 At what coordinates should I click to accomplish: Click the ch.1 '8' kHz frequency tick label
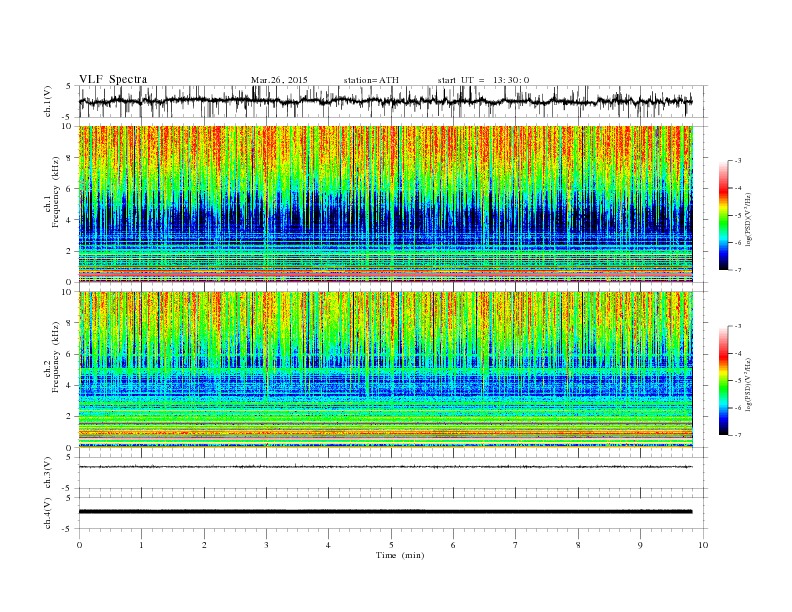coord(70,158)
